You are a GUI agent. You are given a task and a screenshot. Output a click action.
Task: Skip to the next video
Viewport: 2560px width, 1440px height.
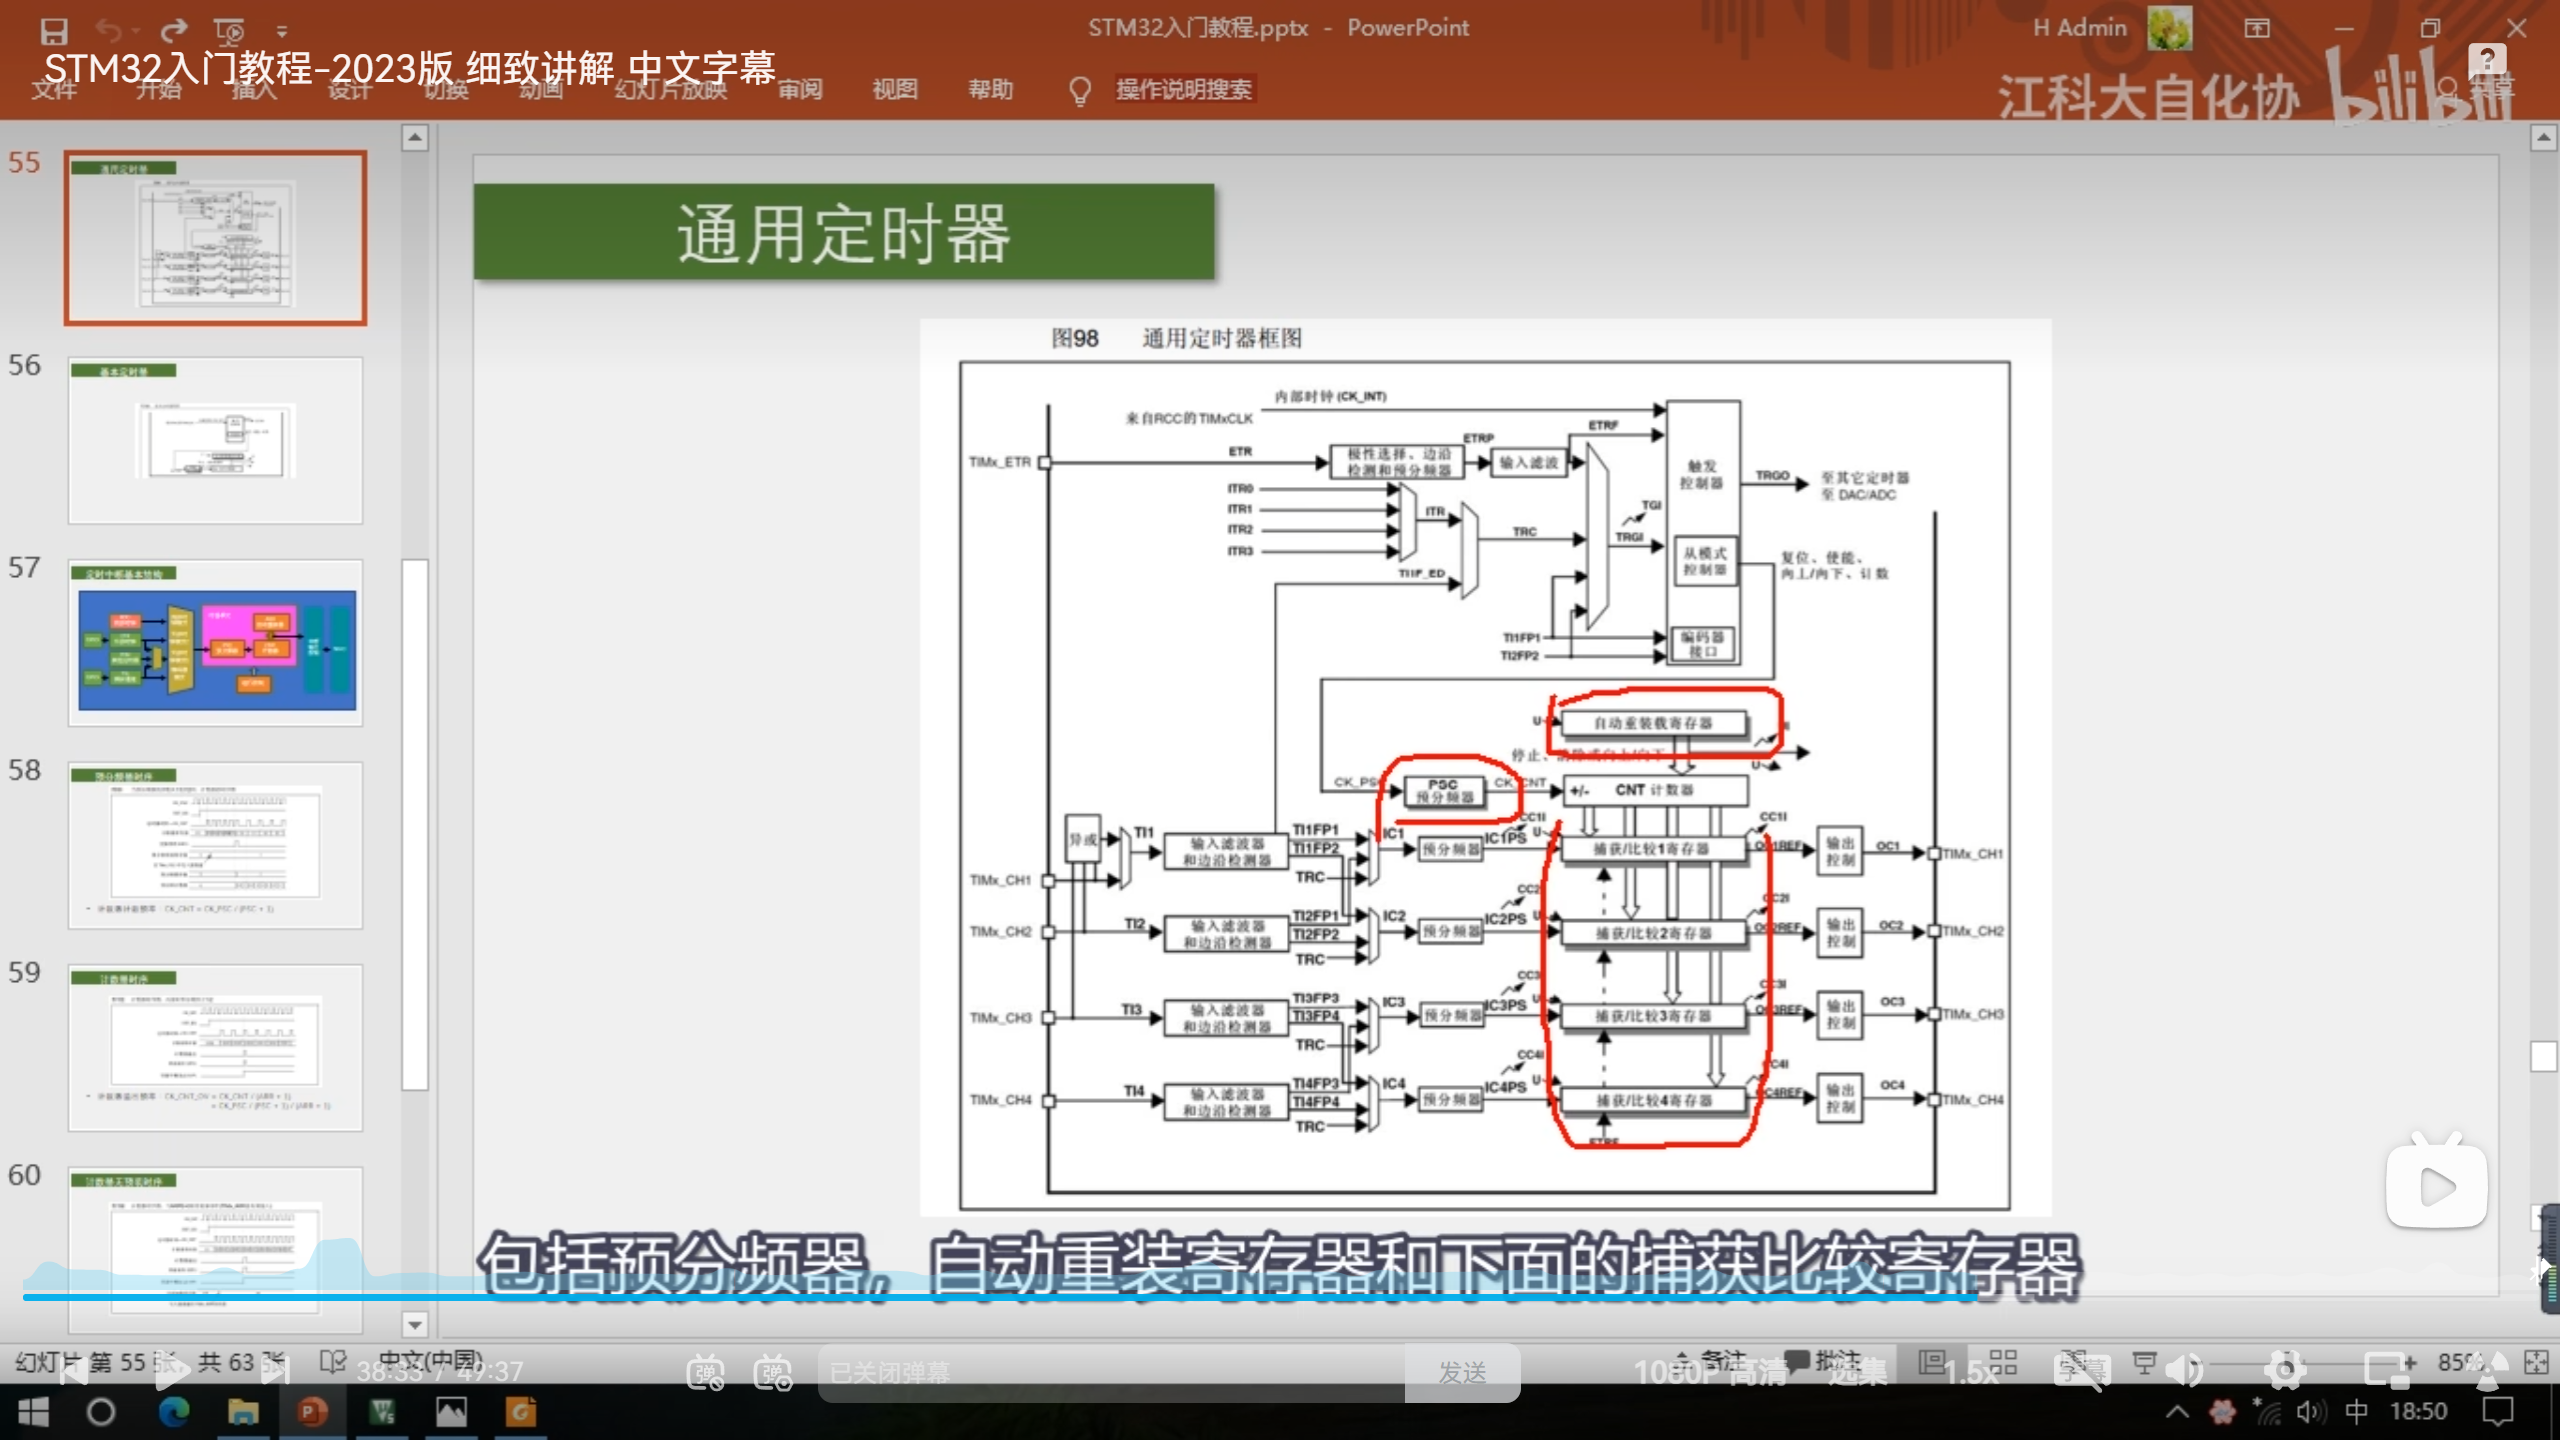(x=275, y=1371)
